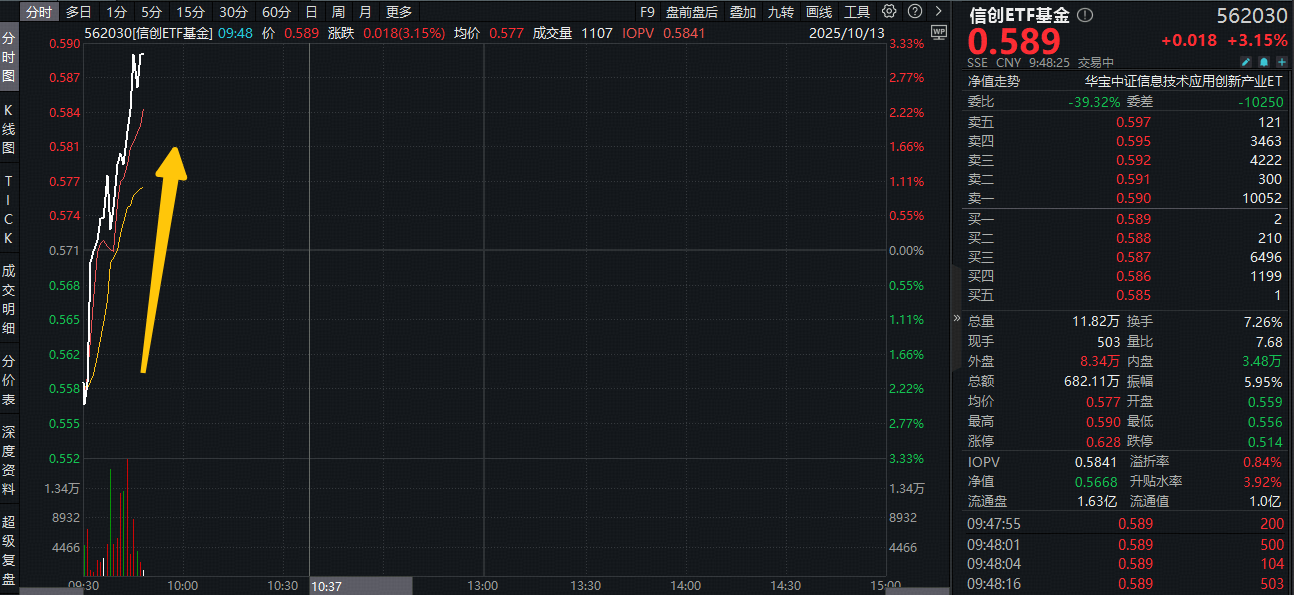Click 买五 price 0.585
This screenshot has width=1294, height=595.
(x=1133, y=295)
